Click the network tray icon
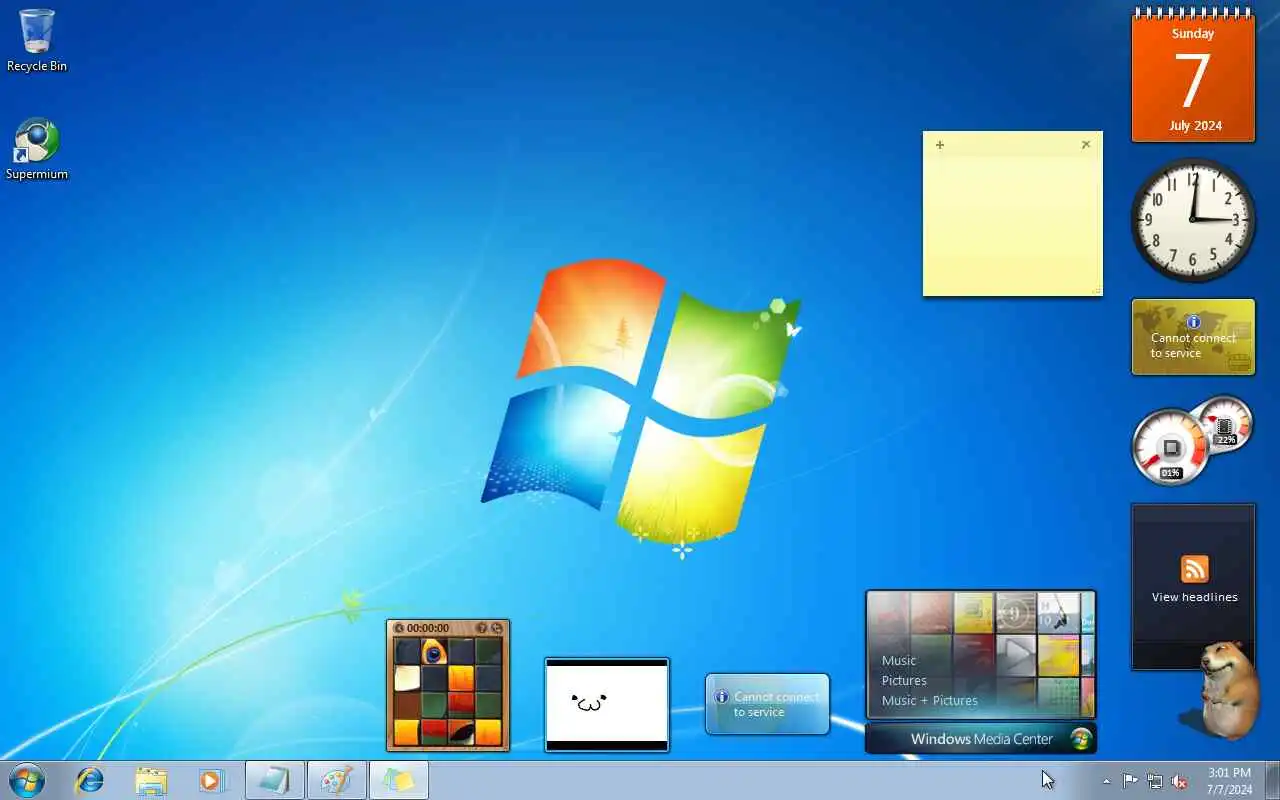This screenshot has height=800, width=1280. click(1155, 781)
